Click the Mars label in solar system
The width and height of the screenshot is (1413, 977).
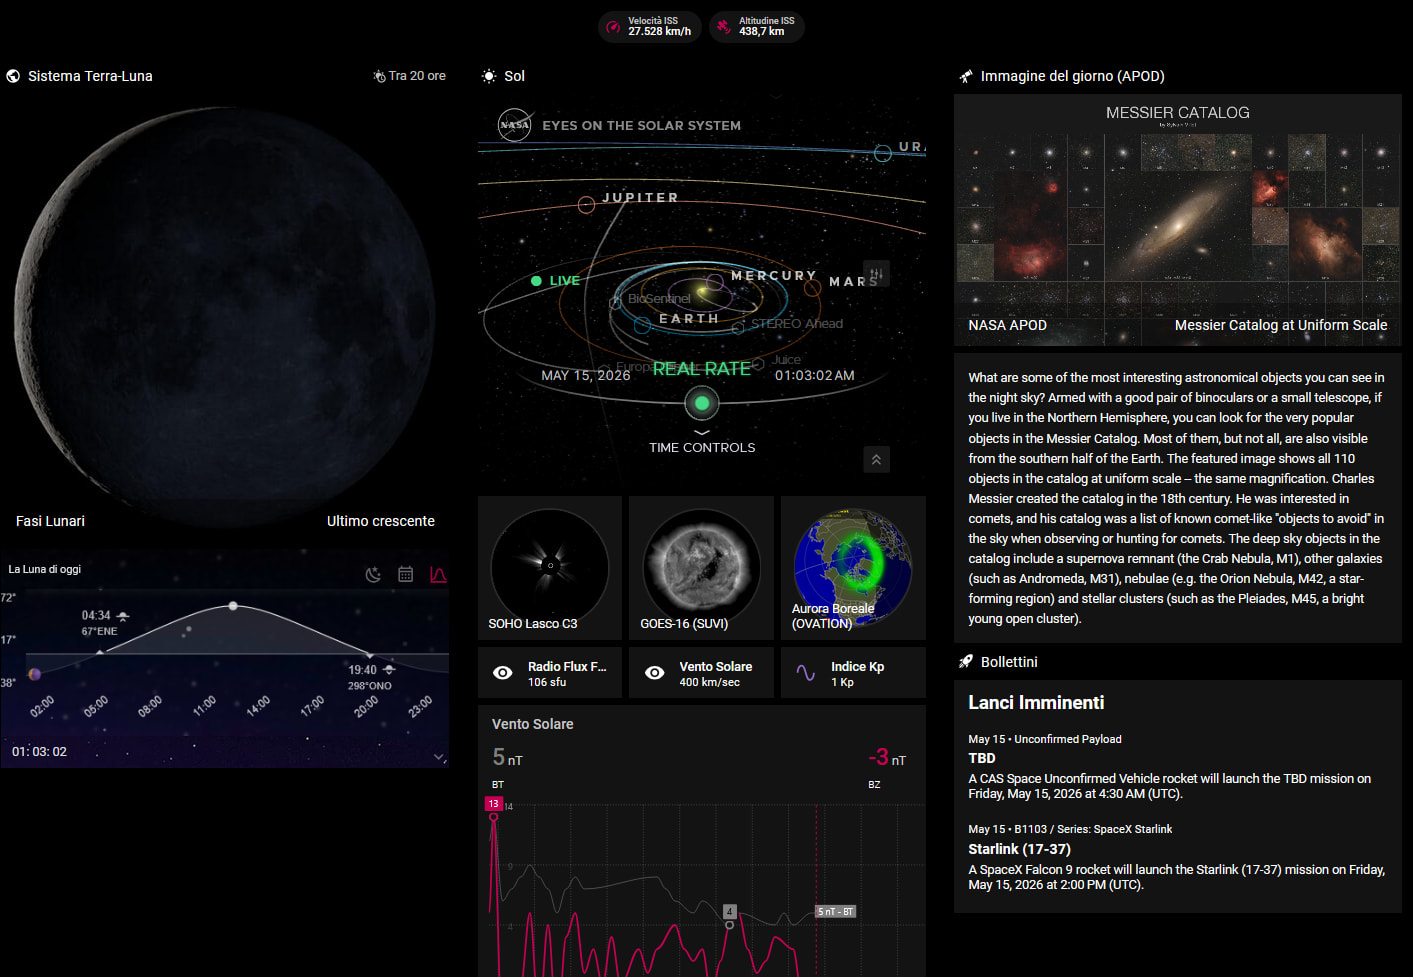coord(853,282)
